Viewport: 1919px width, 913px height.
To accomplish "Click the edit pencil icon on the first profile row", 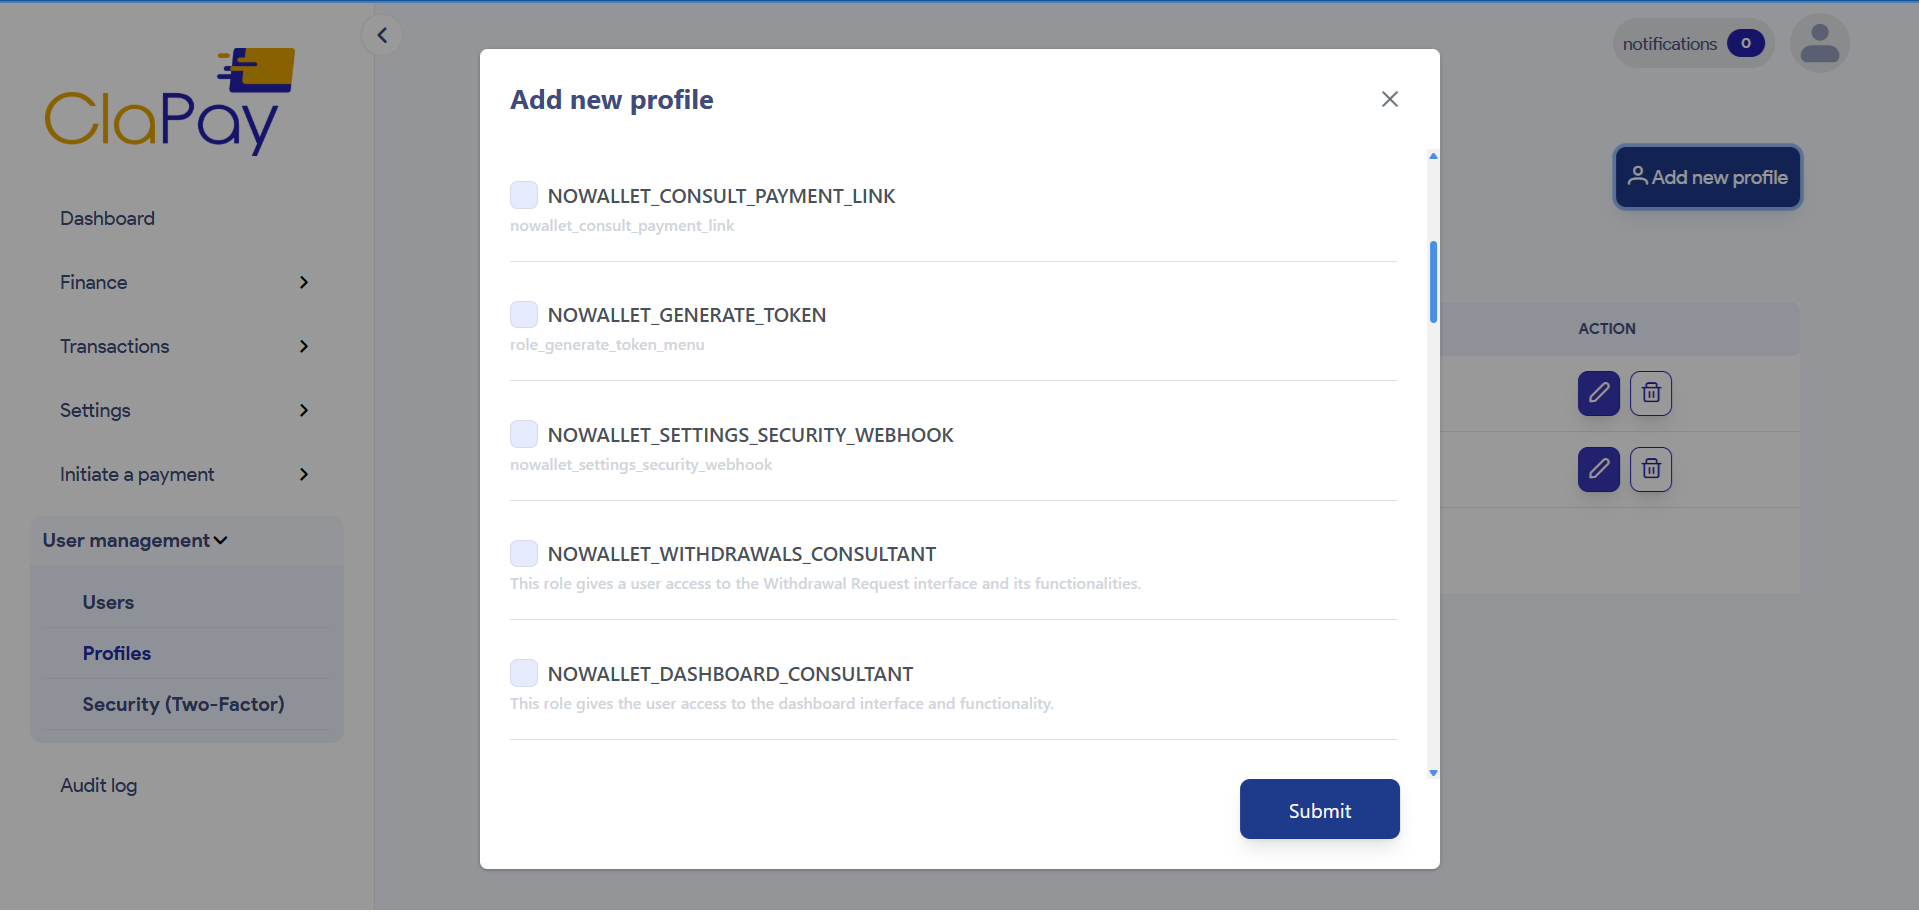I will [x=1598, y=393].
